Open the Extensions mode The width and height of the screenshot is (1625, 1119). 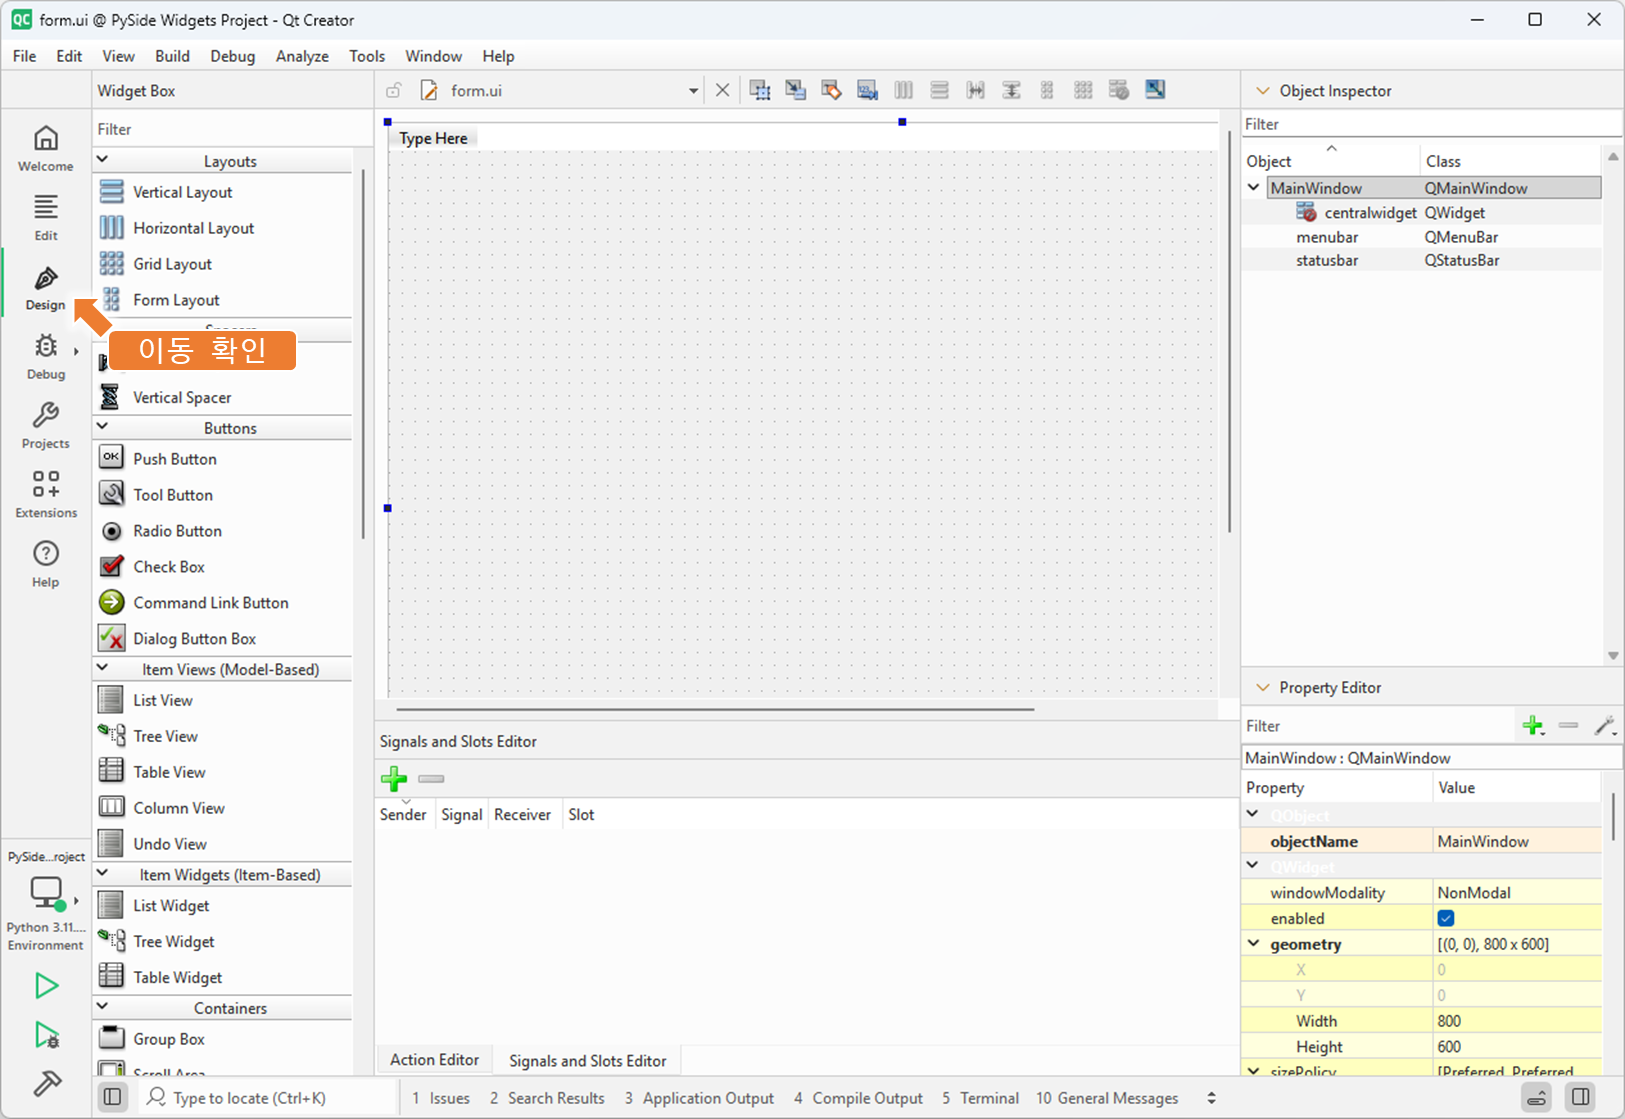(x=46, y=495)
